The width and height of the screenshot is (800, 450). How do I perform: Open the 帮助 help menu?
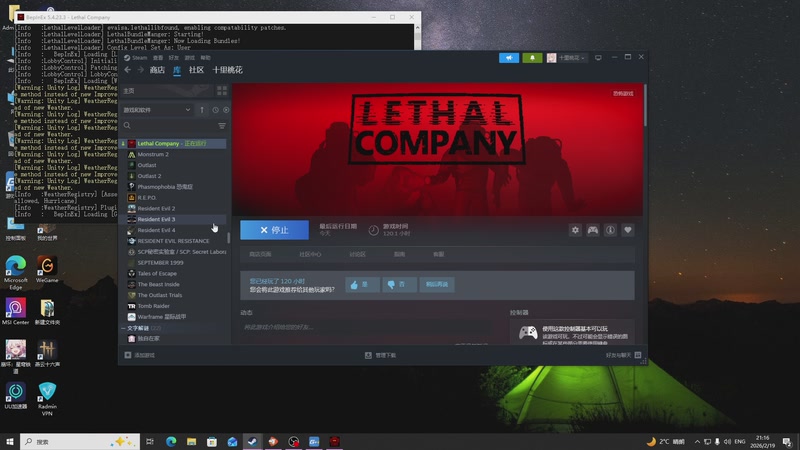[206, 58]
